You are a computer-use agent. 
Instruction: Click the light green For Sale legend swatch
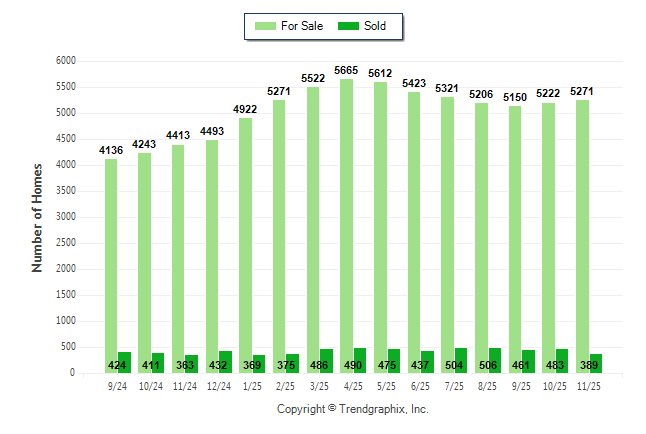click(x=267, y=26)
